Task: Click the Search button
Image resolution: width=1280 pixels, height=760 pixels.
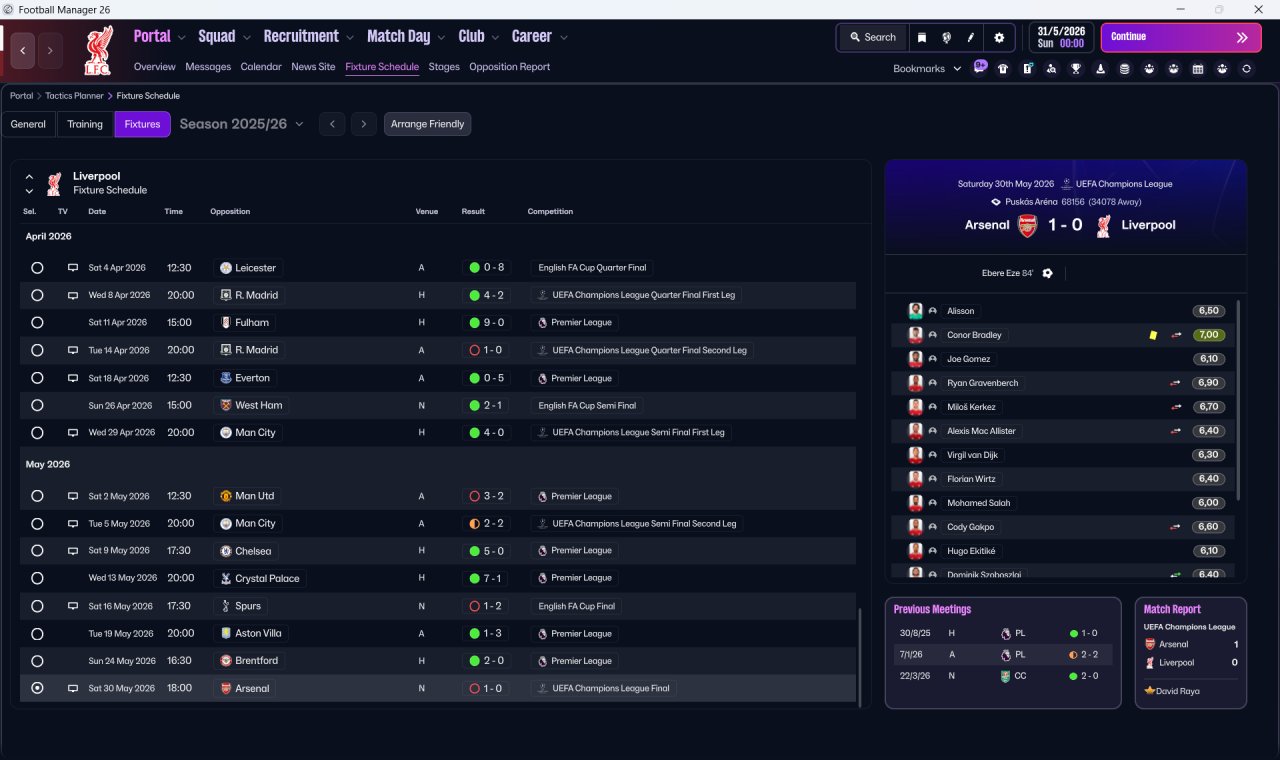Action: tap(873, 37)
